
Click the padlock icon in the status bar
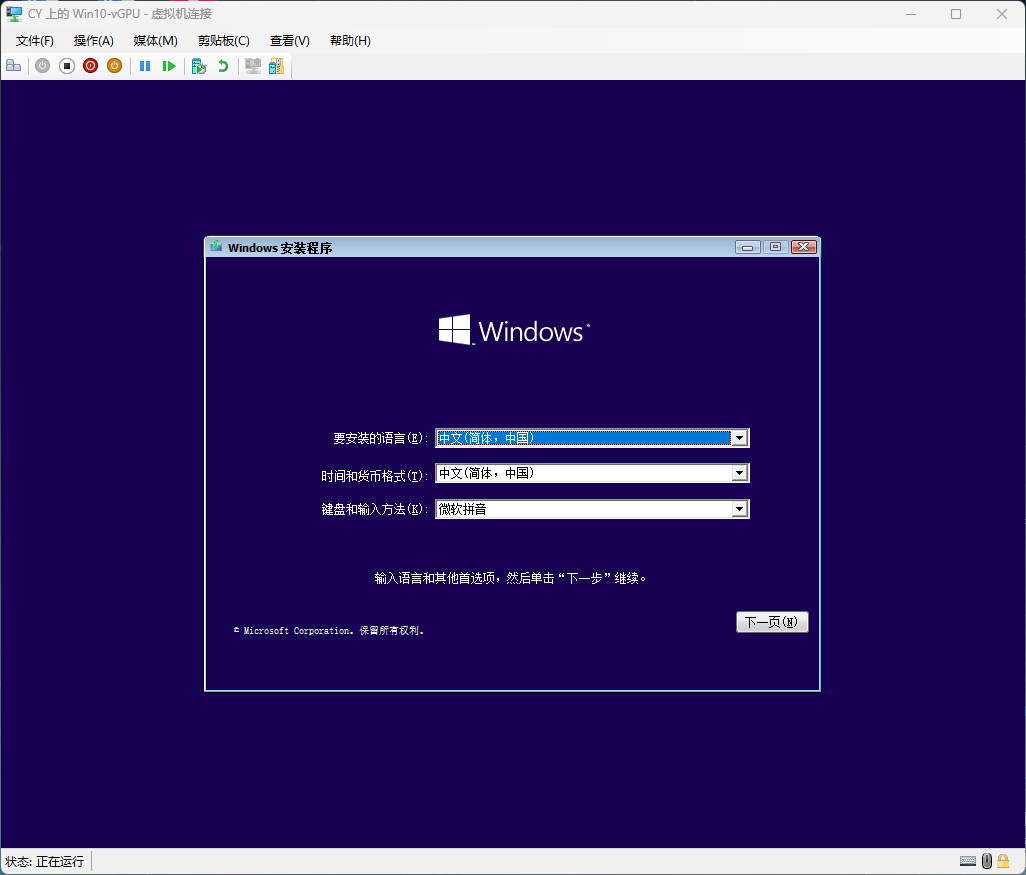point(1003,861)
